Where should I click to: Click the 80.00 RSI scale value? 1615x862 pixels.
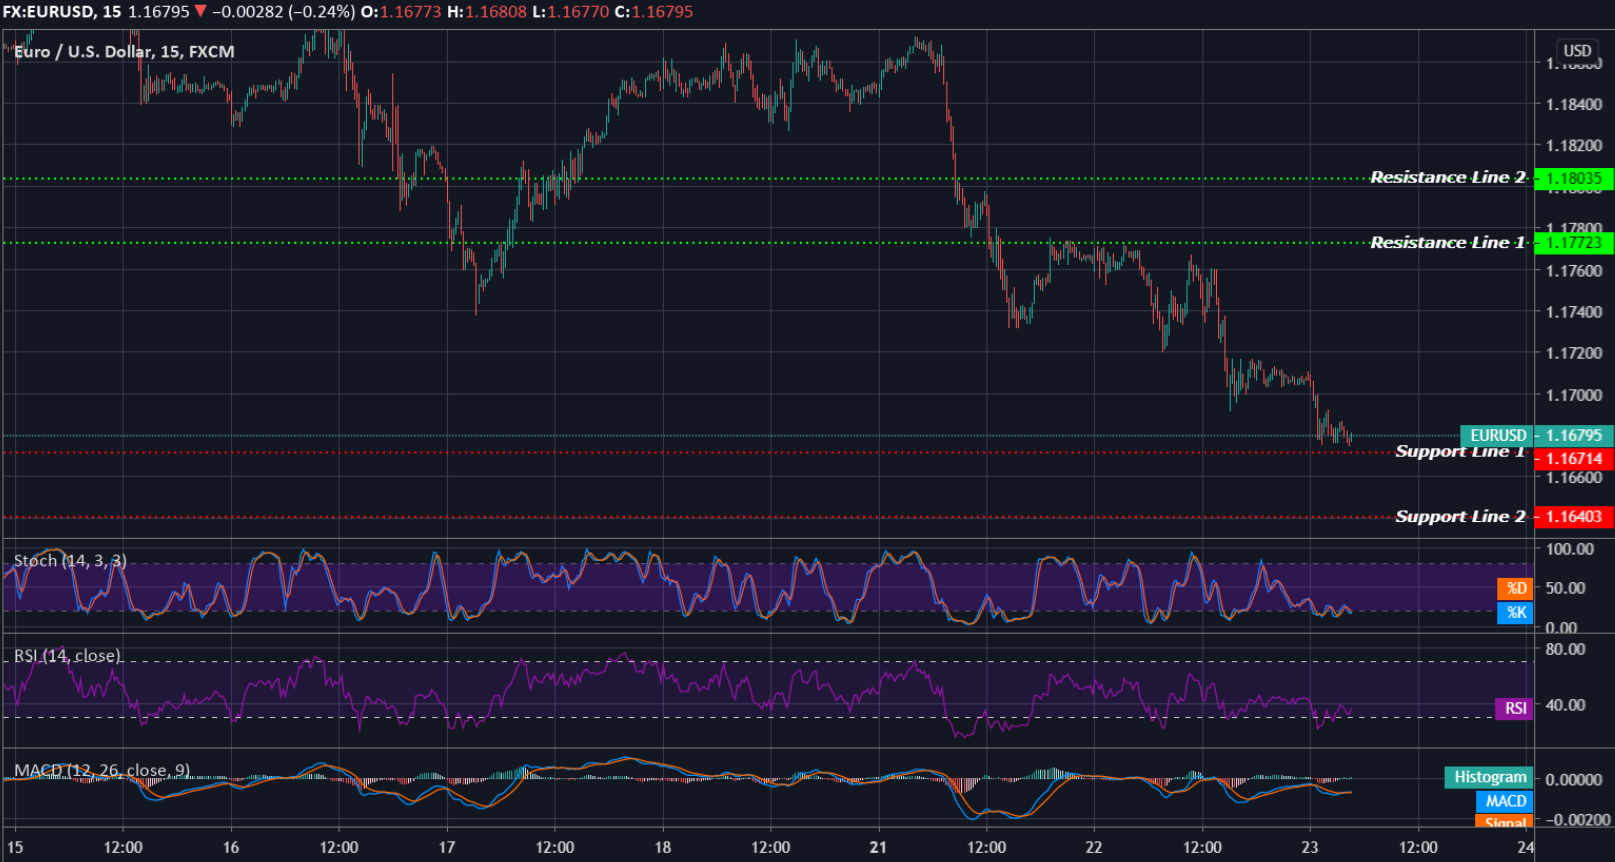pos(1566,649)
